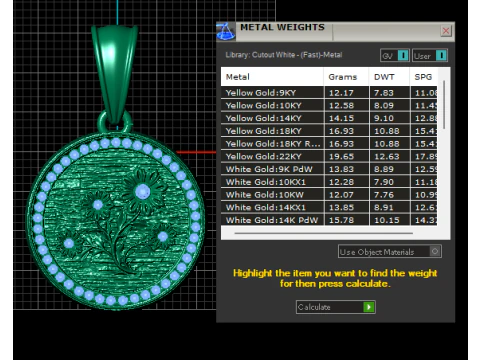
Task: Select the White Gold:14KX1 row
Action: 329,207
